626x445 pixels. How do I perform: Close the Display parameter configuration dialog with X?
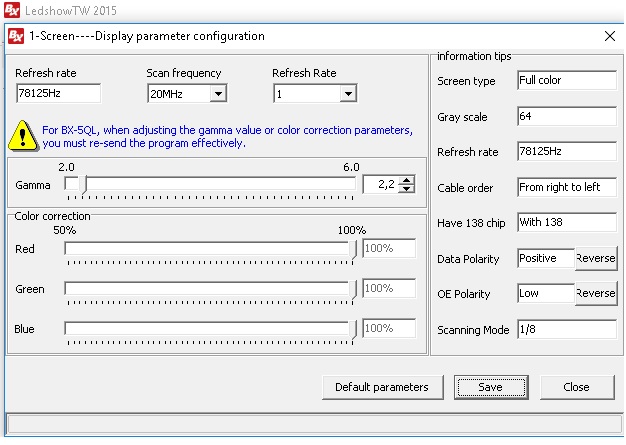[610, 36]
